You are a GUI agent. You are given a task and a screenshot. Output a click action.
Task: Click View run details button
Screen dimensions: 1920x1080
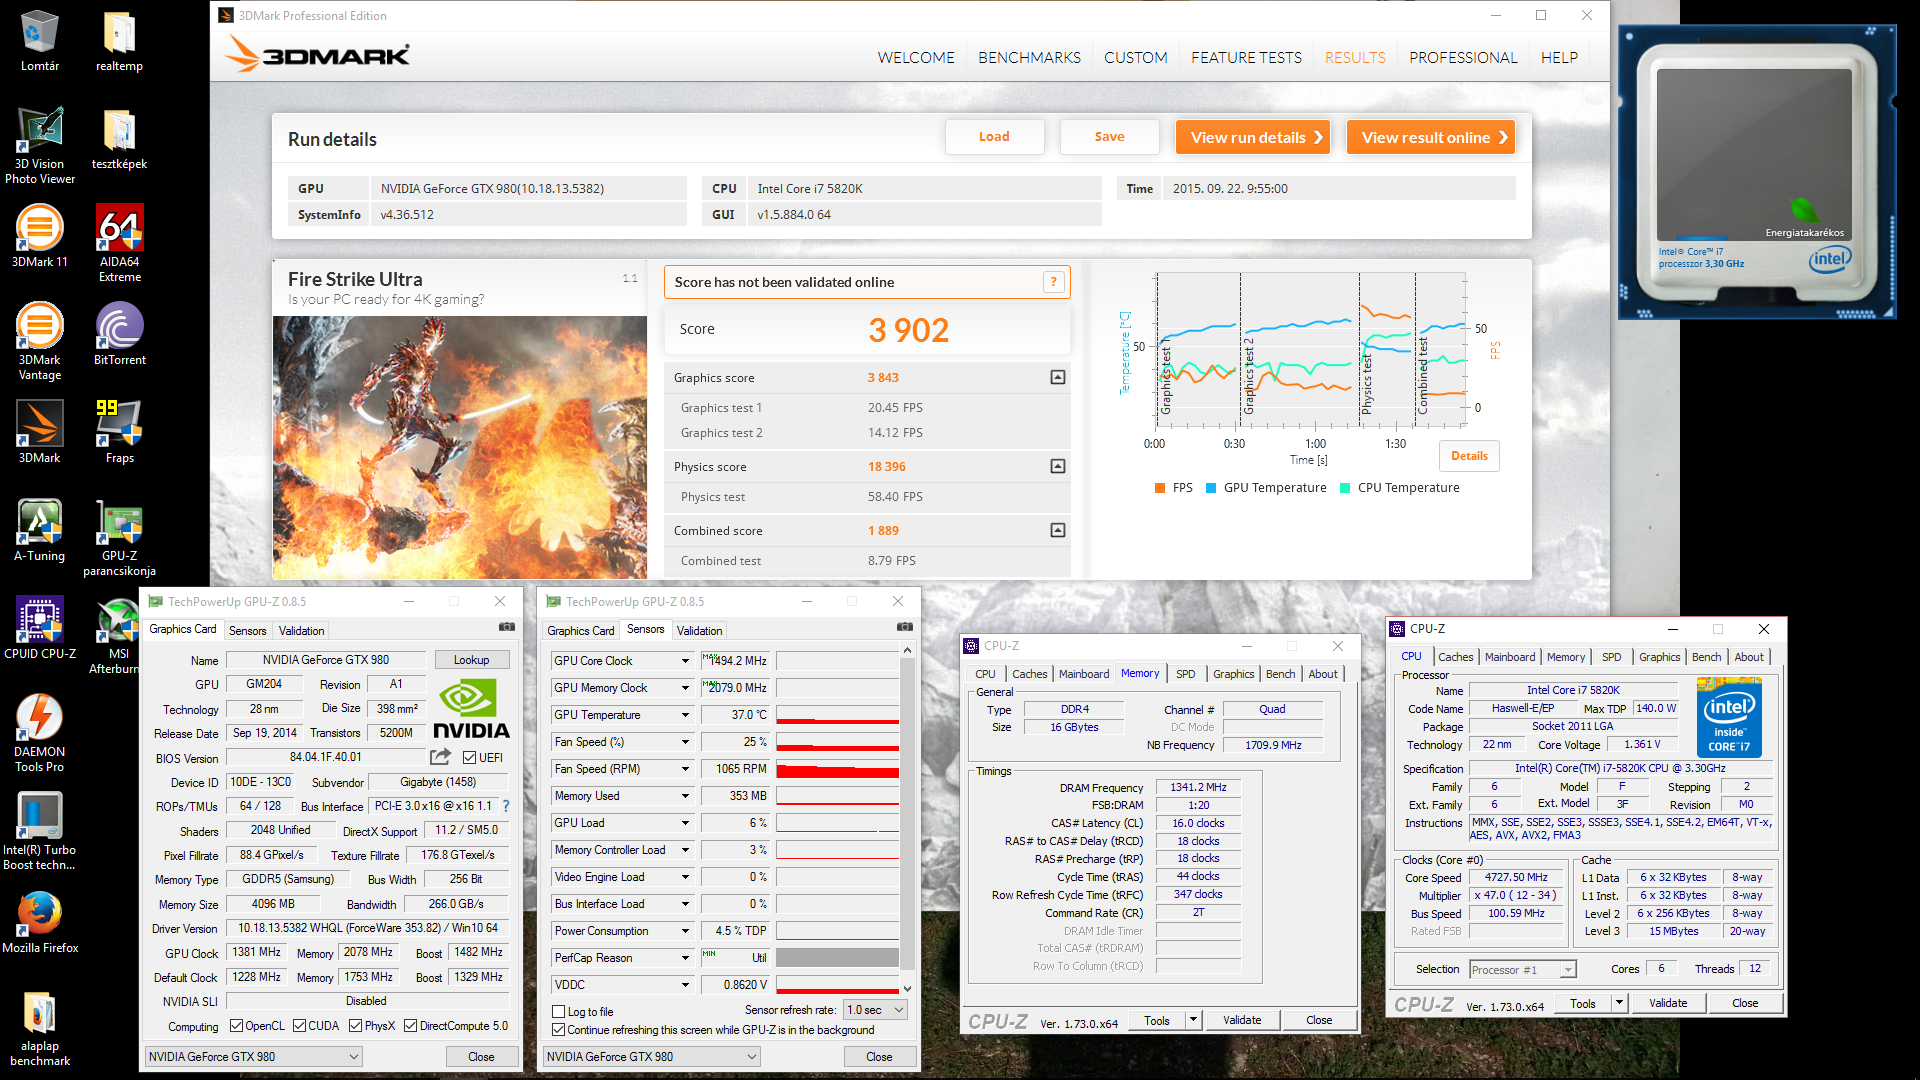point(1252,137)
